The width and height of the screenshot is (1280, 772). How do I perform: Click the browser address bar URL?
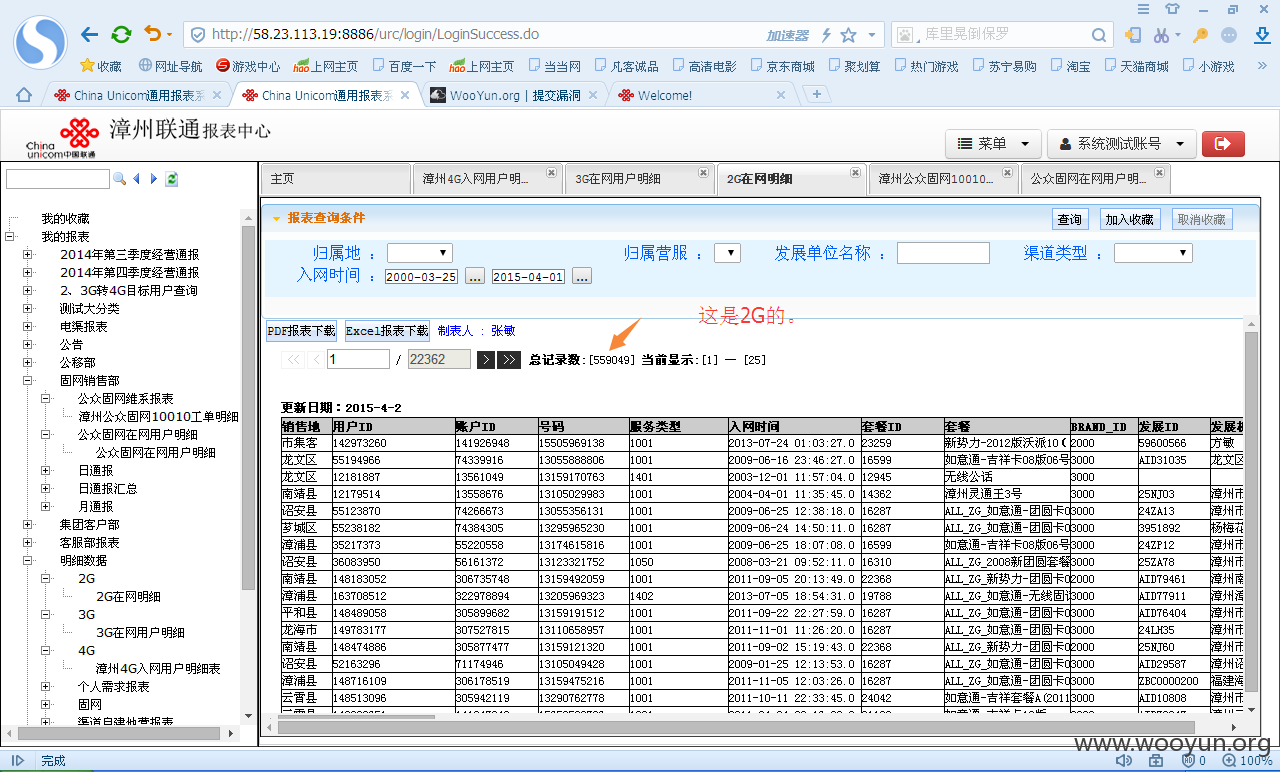[376, 35]
